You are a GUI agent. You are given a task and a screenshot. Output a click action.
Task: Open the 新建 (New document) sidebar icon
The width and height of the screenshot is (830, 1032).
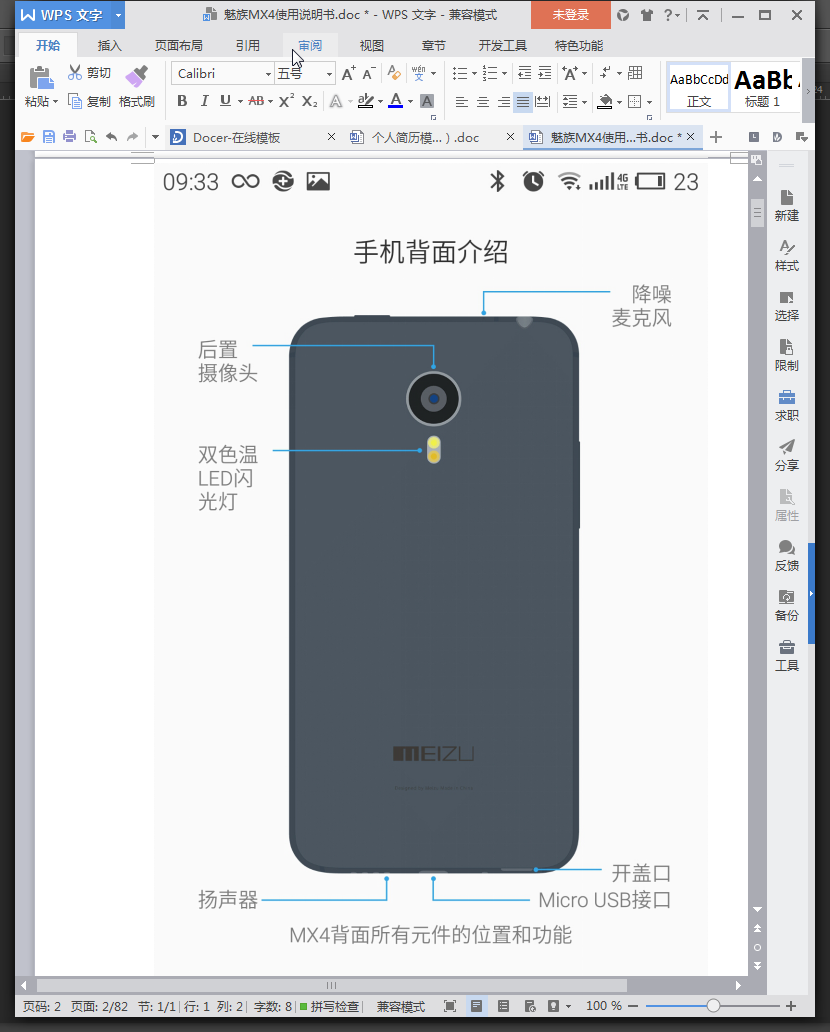pyautogui.click(x=786, y=205)
